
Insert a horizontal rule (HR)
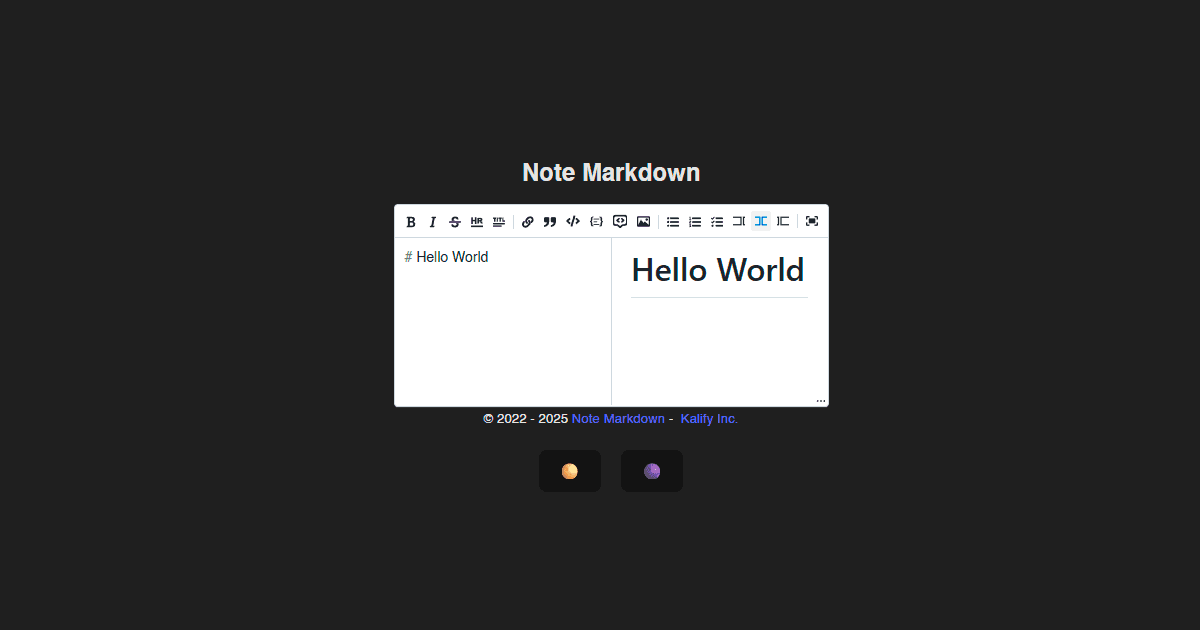(x=477, y=222)
